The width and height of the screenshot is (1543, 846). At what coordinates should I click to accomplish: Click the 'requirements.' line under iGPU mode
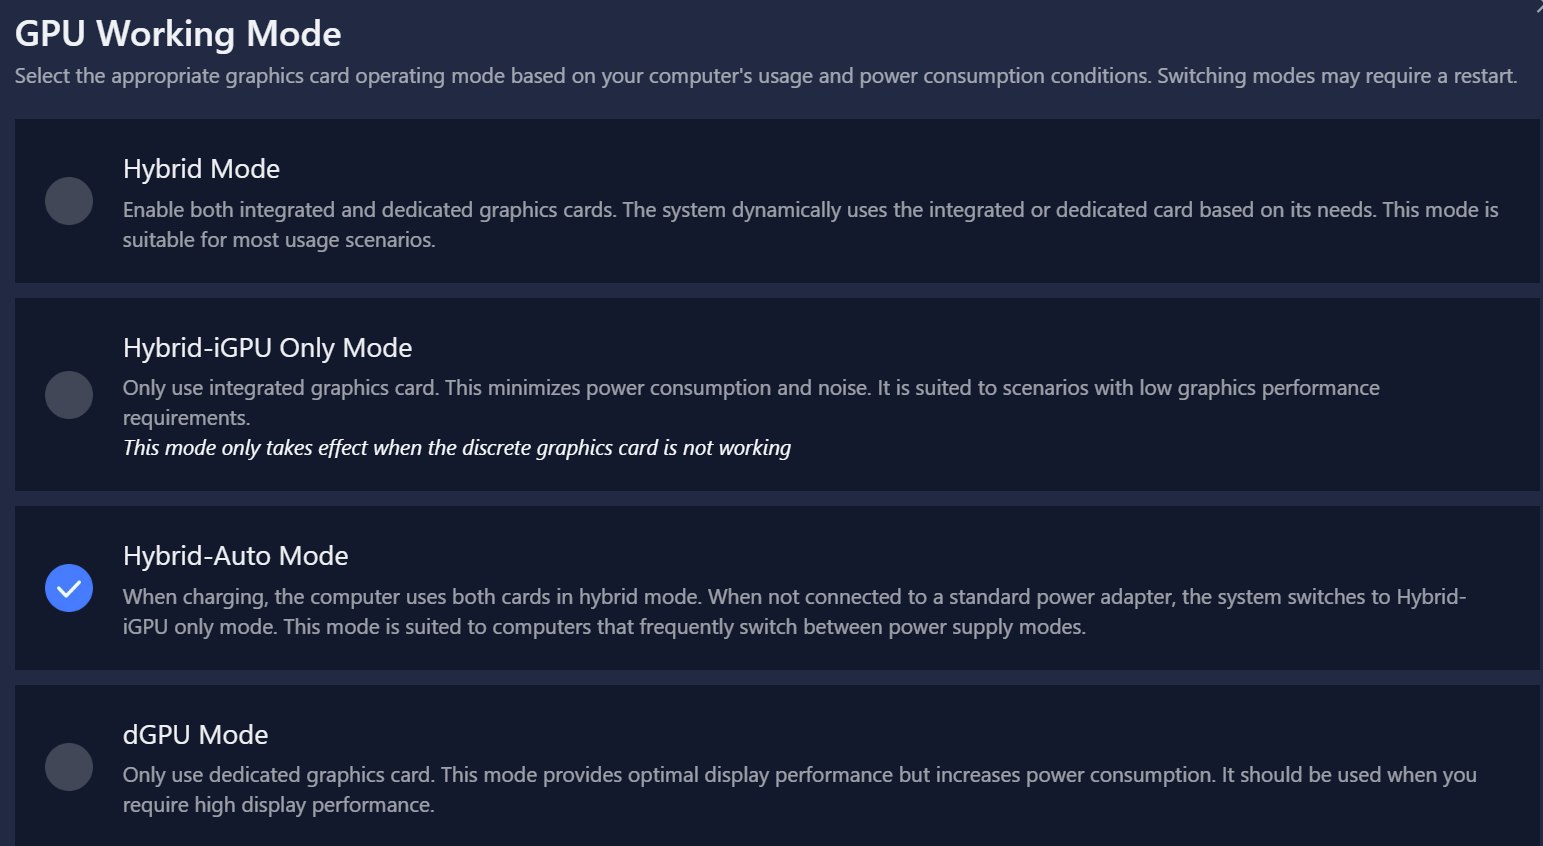186,418
